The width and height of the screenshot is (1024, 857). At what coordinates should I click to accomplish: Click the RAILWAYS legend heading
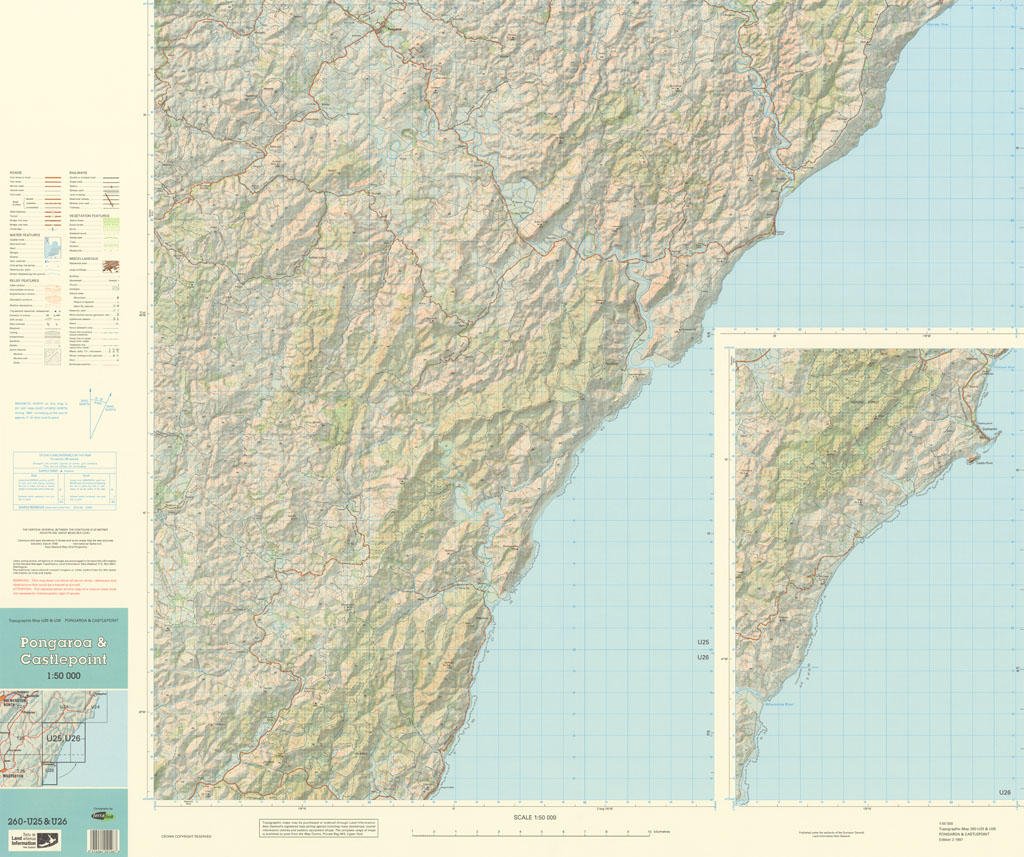coord(79,173)
